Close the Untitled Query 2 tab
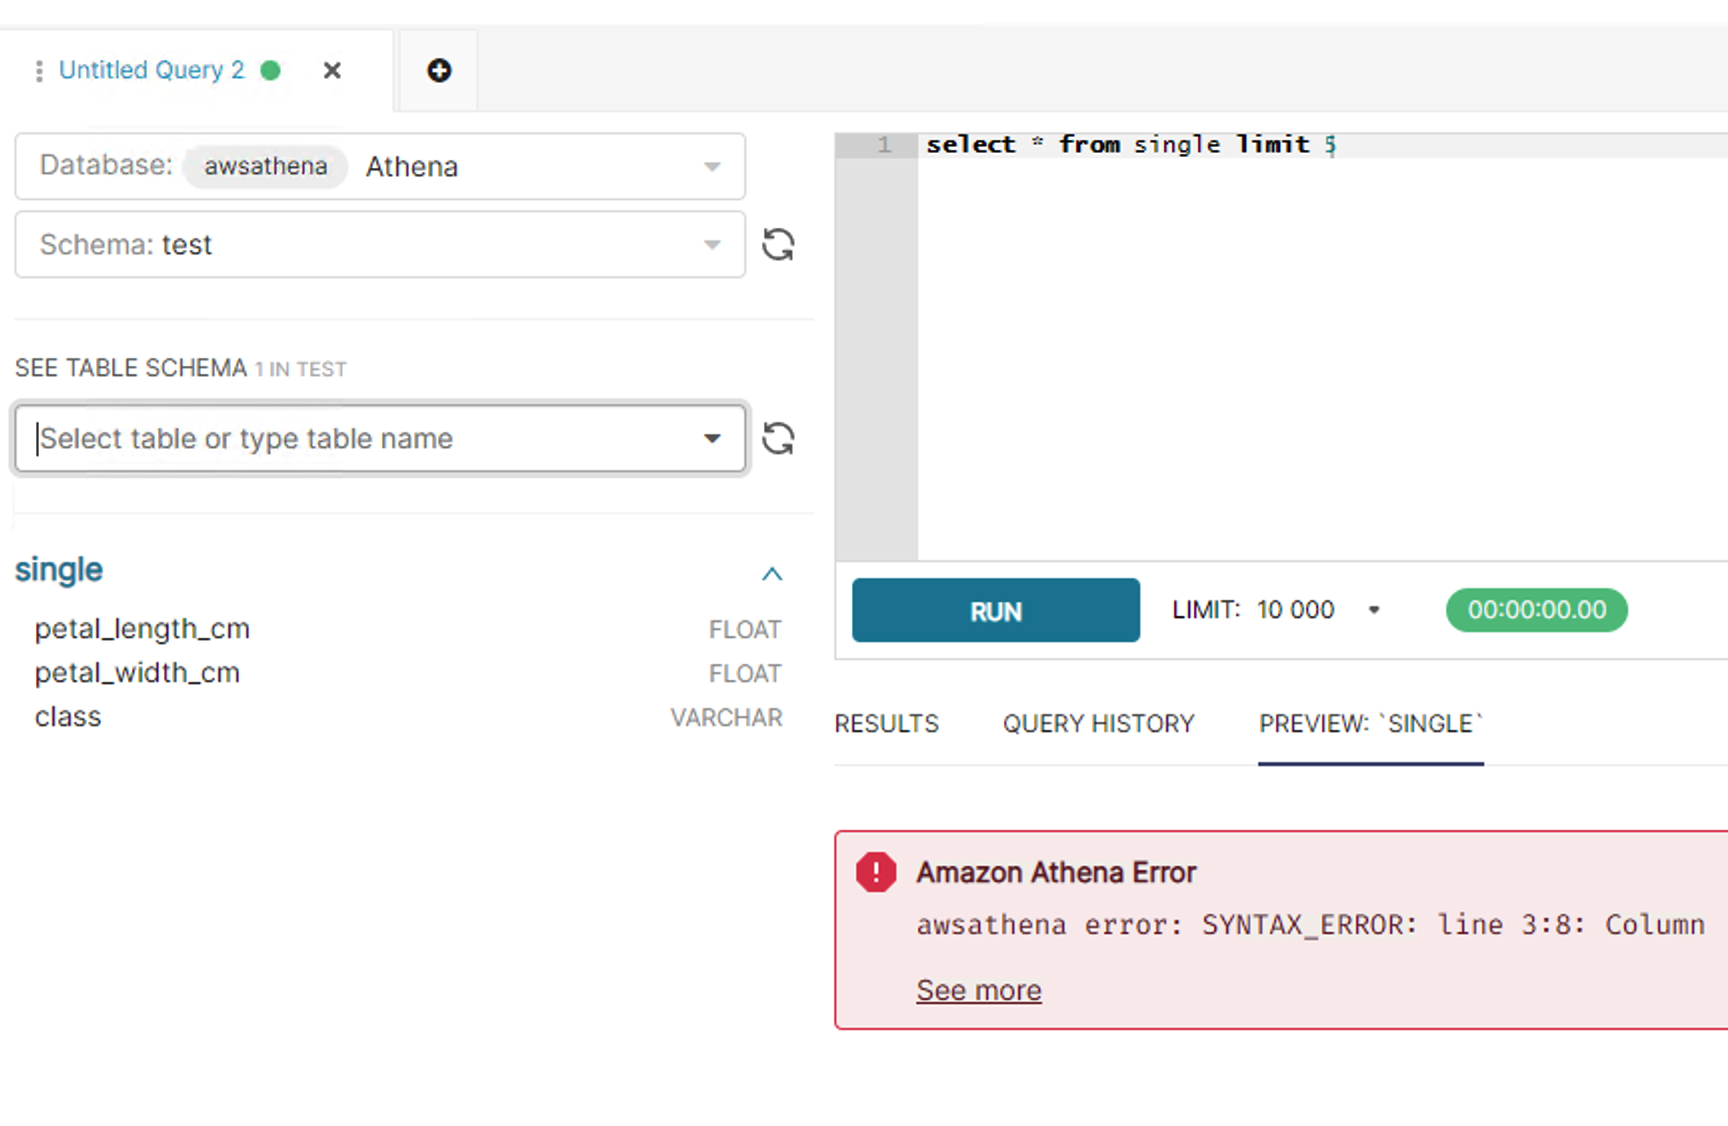 pyautogui.click(x=332, y=70)
